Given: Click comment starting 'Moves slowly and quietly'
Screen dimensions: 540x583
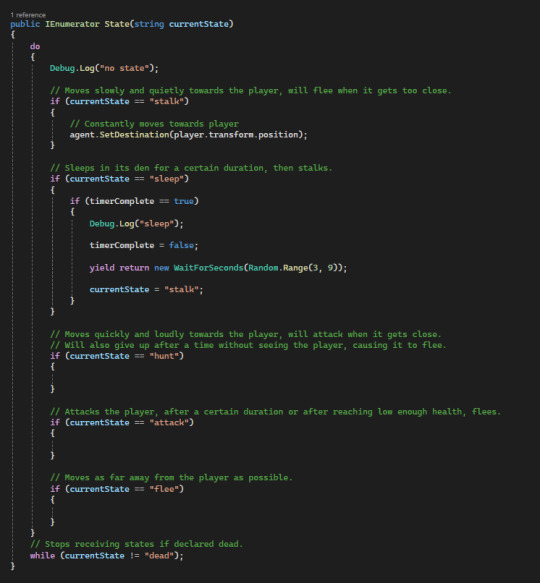Looking at the screenshot, I should (251, 91).
